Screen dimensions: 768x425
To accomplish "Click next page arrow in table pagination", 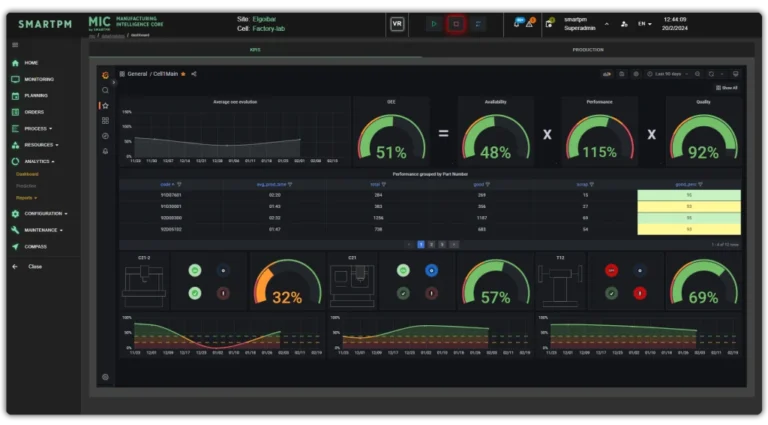I will pos(454,244).
